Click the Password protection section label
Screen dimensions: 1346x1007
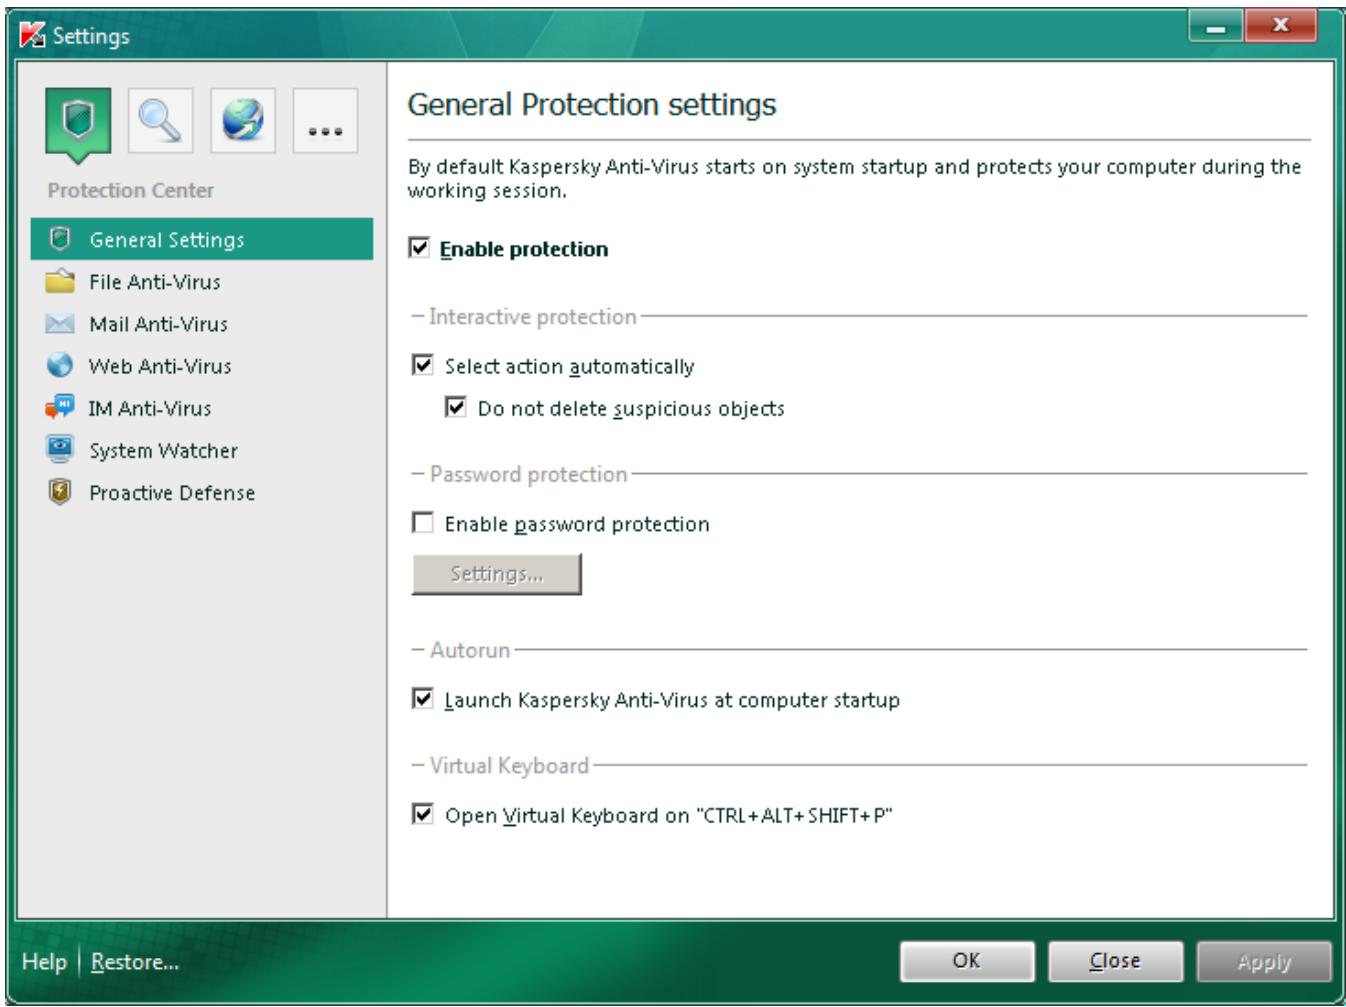528,474
